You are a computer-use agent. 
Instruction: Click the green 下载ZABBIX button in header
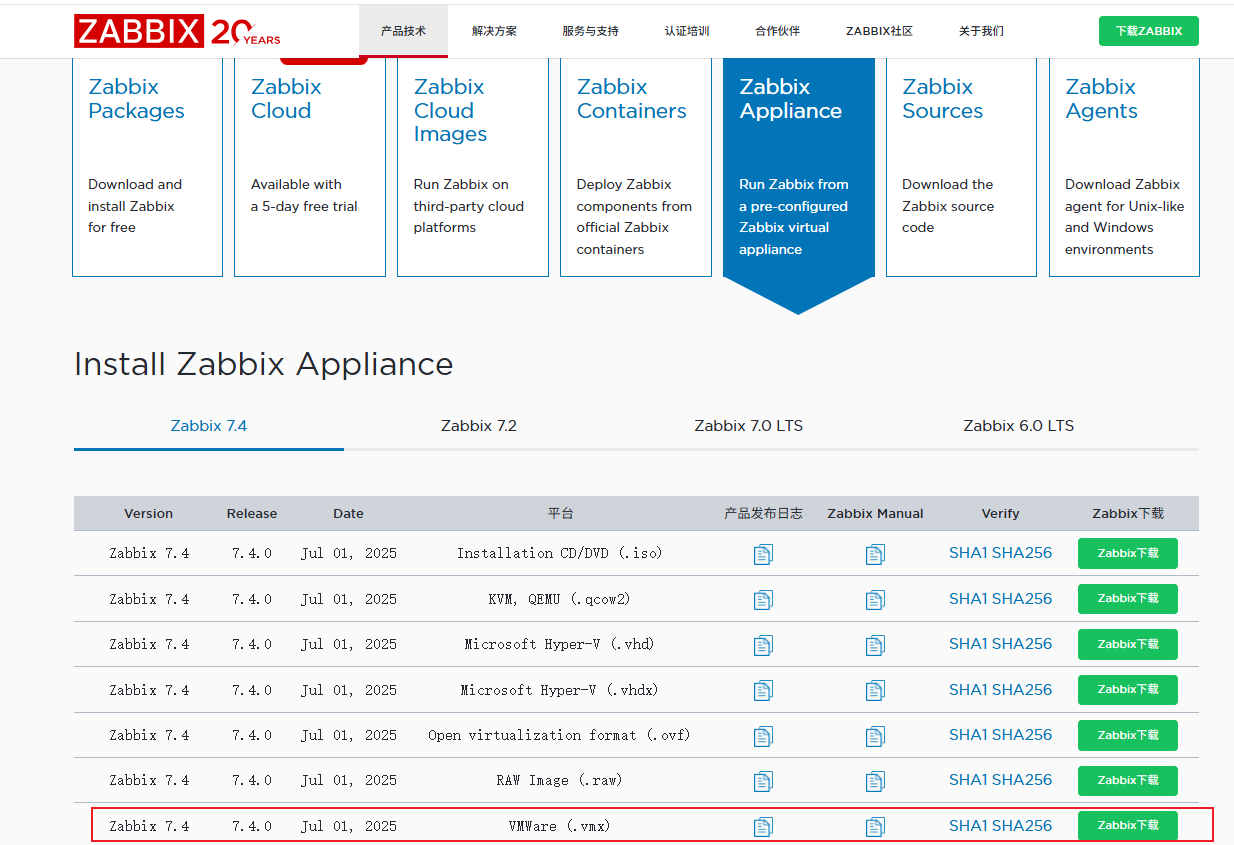[1148, 31]
